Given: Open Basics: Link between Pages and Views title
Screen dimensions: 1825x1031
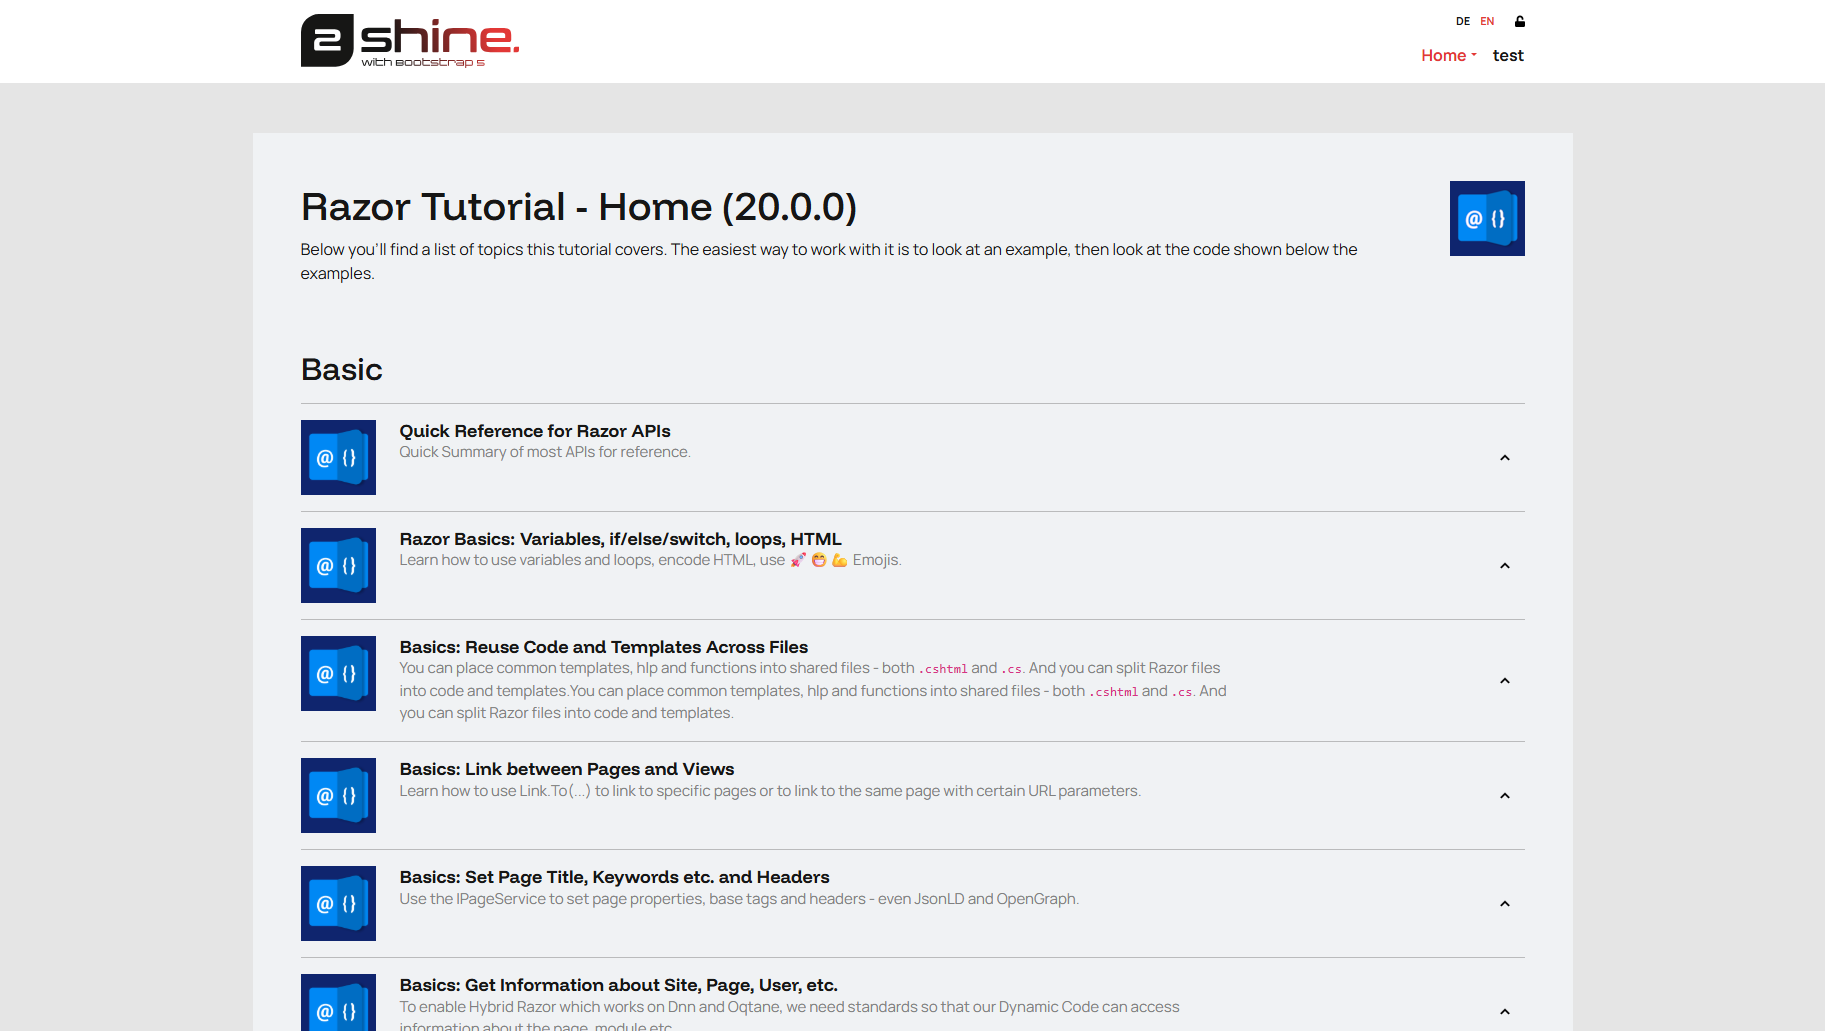Looking at the screenshot, I should (566, 769).
